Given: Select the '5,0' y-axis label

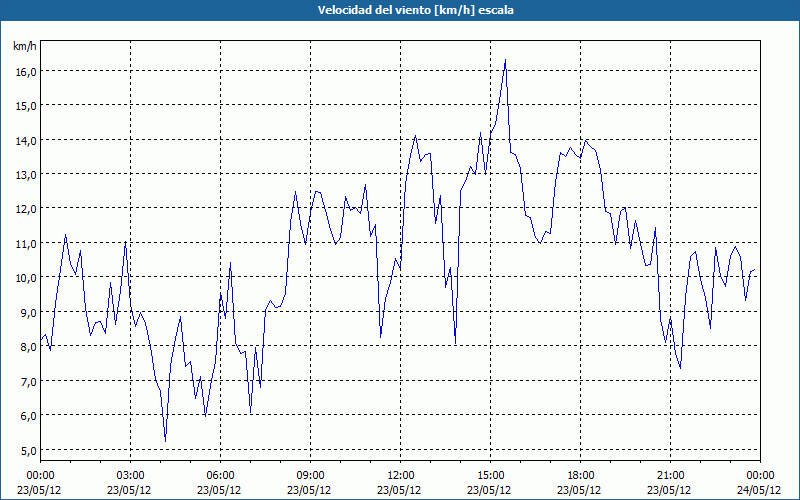Looking at the screenshot, I should [x=28, y=450].
